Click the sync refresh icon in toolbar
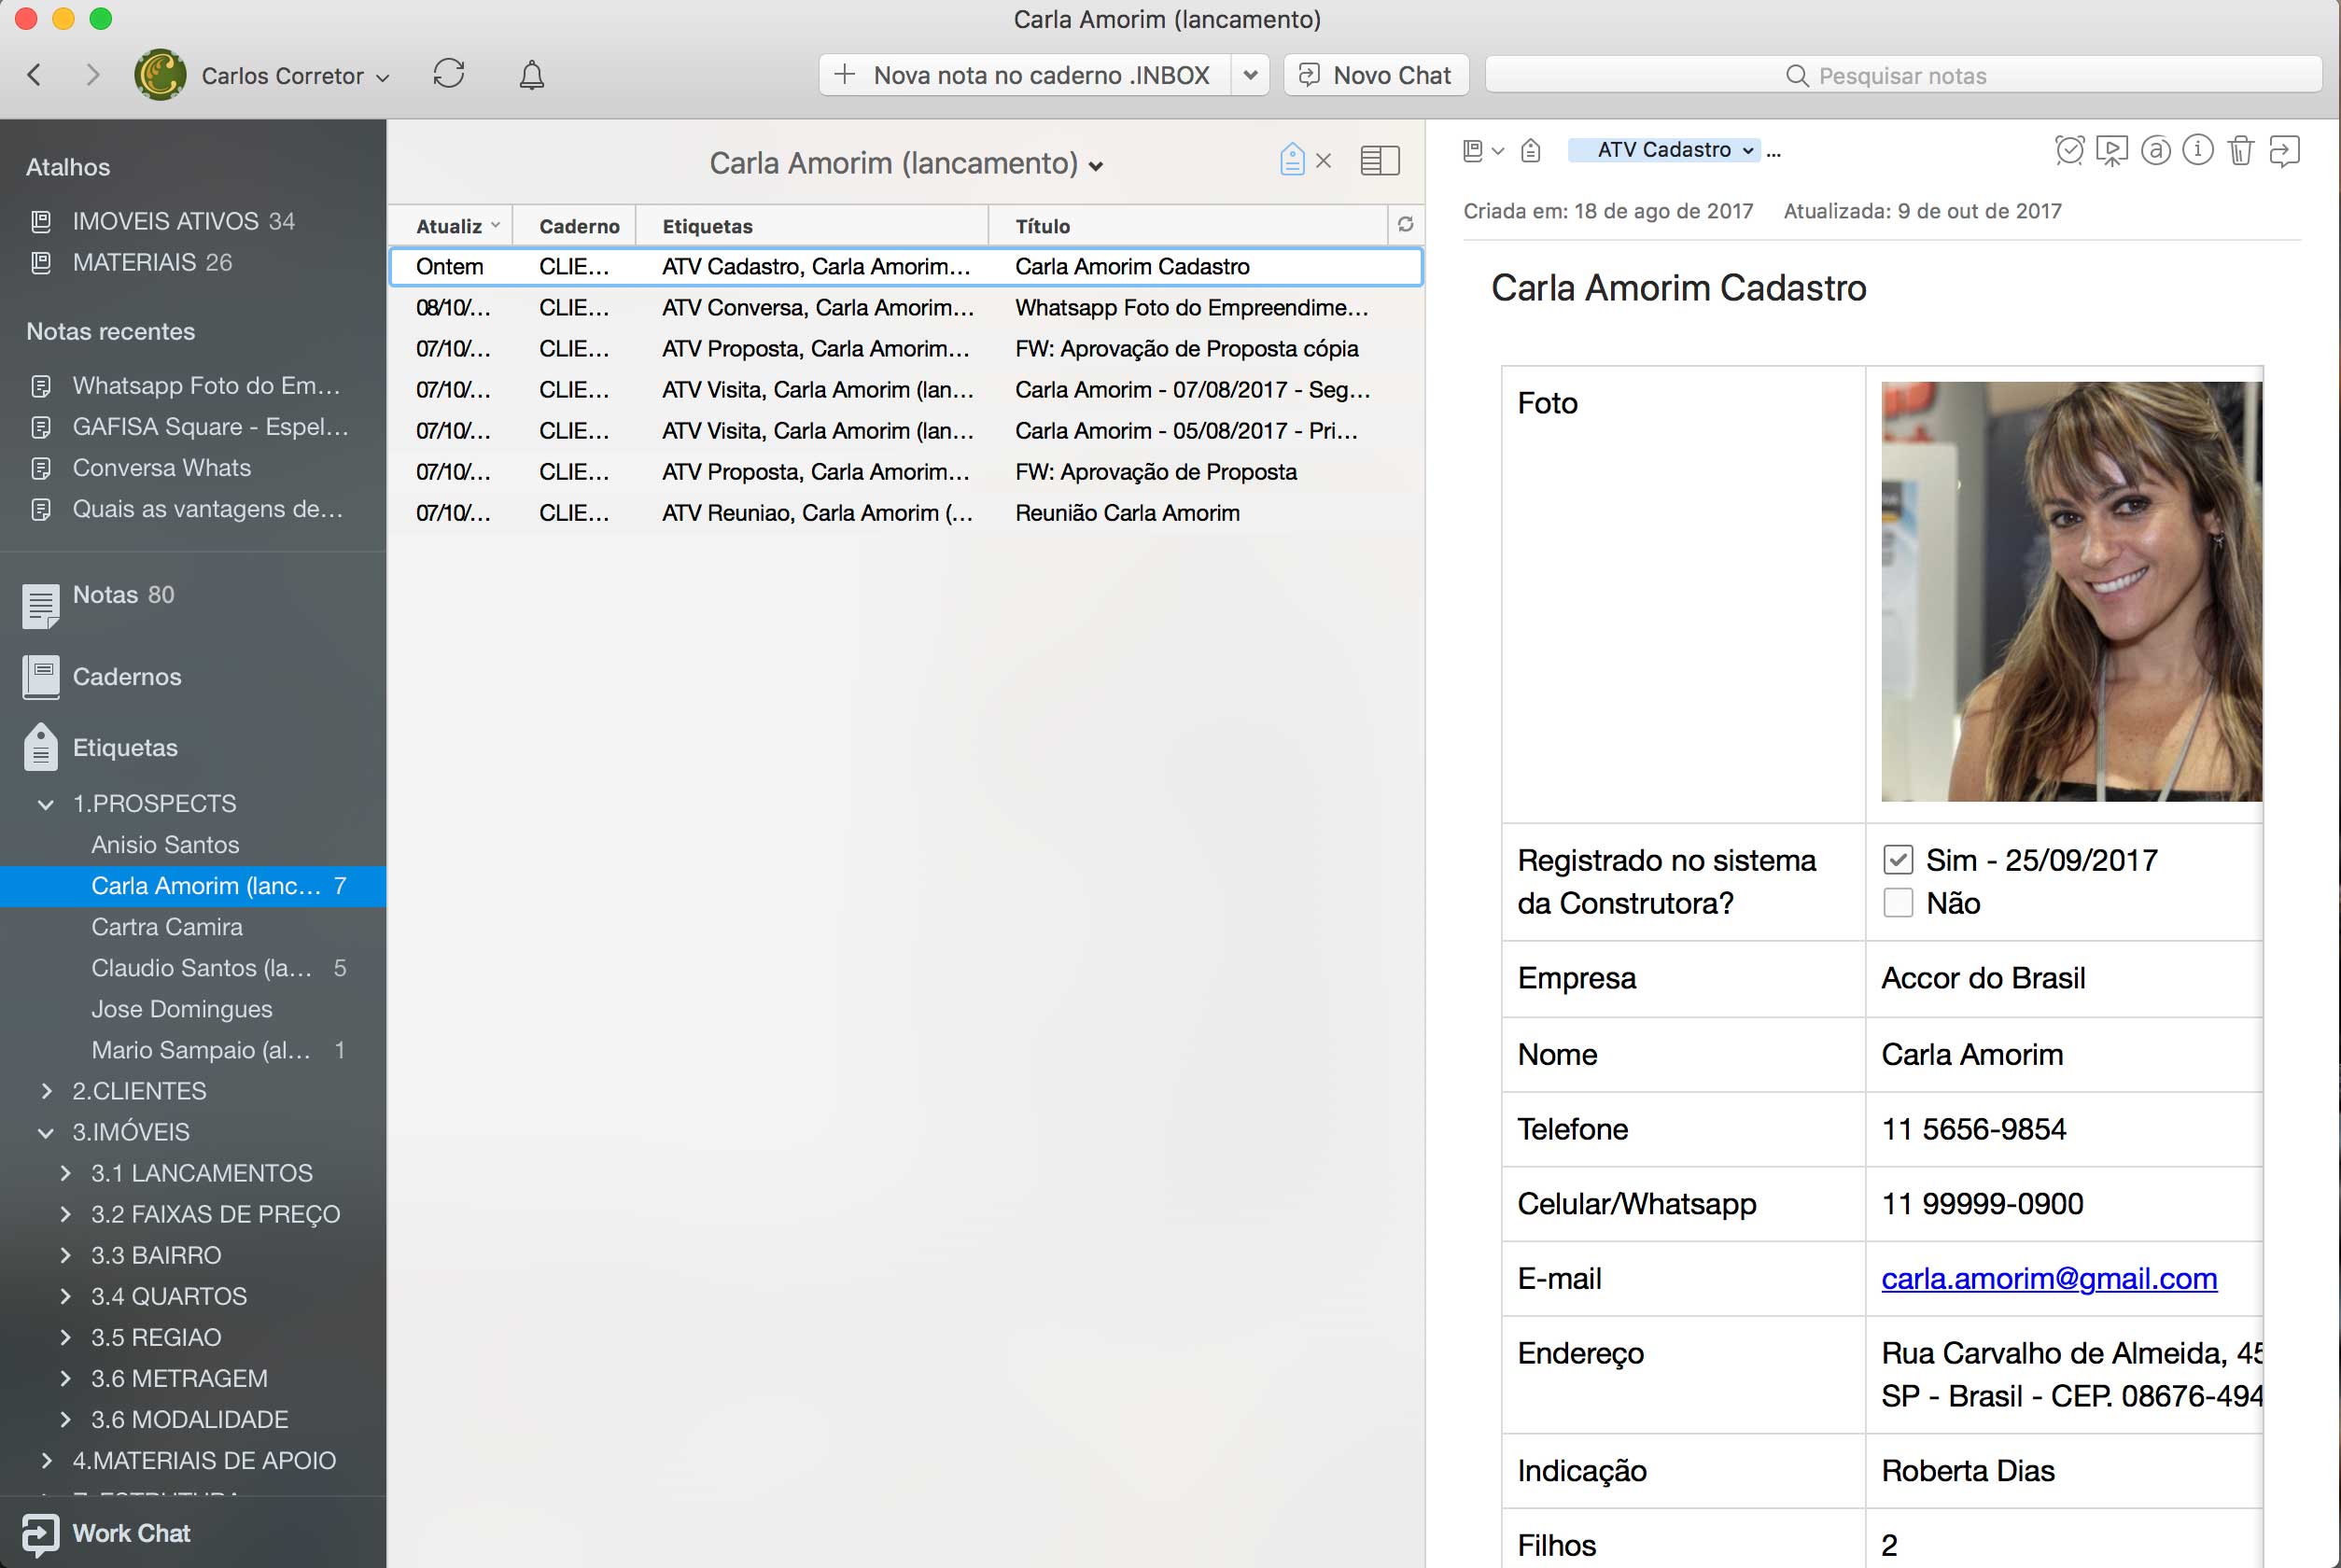The width and height of the screenshot is (2341, 1568). tap(449, 74)
